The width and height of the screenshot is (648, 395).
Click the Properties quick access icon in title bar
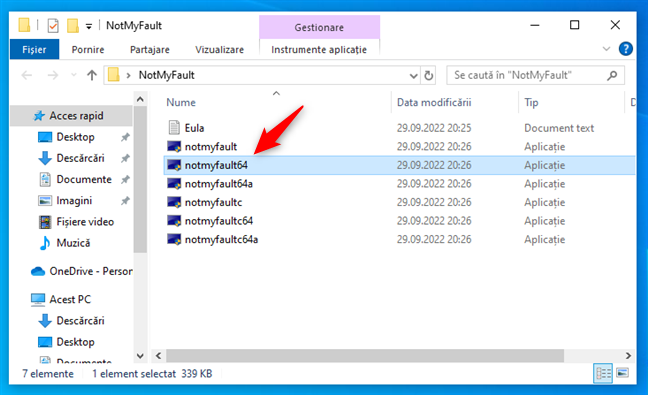pos(53,26)
